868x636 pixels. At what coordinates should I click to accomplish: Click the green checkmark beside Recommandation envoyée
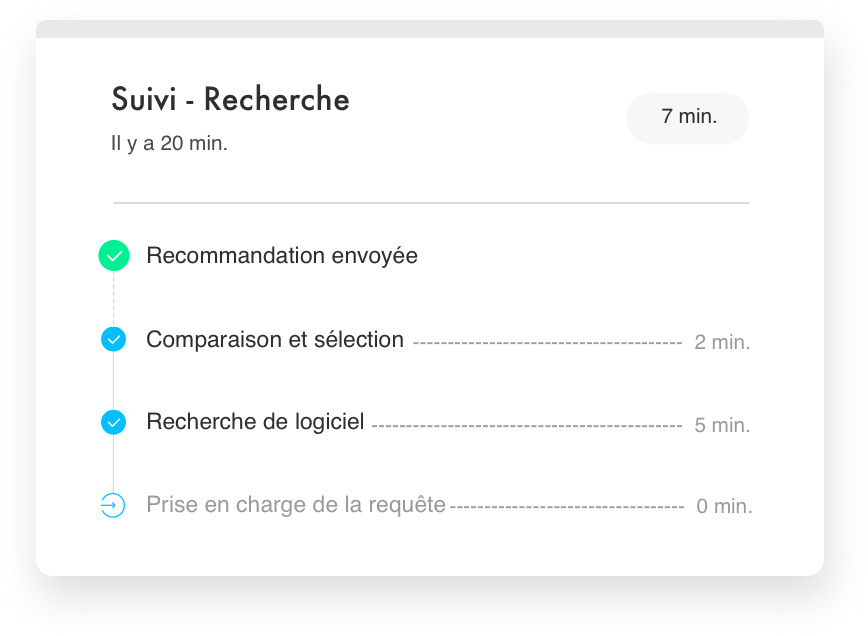[114, 256]
